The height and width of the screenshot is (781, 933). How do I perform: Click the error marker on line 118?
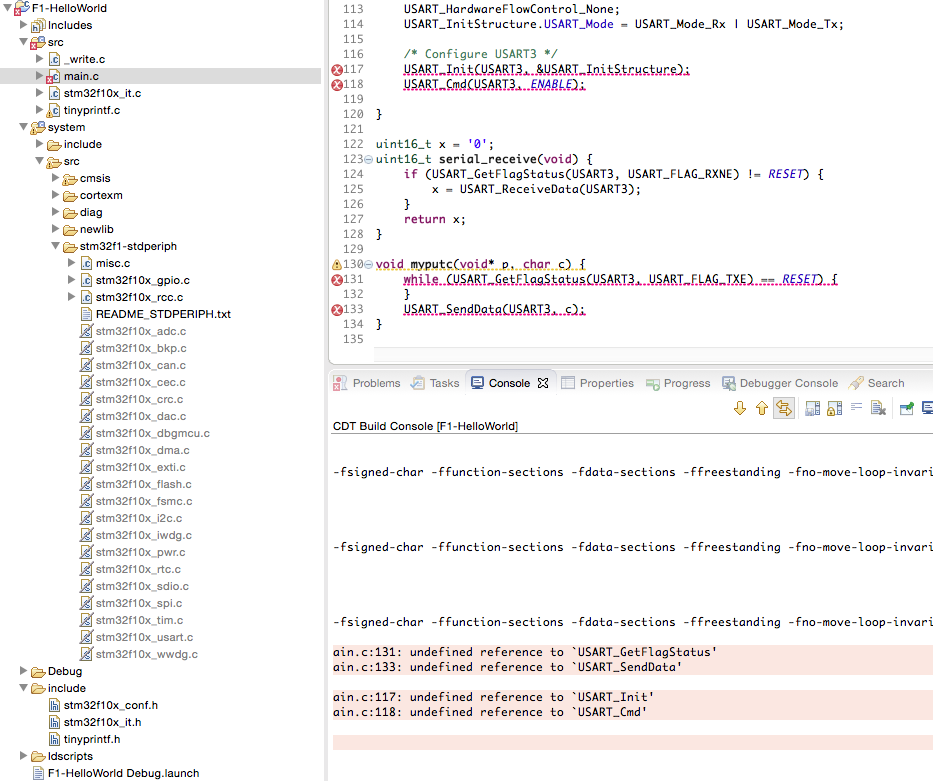tap(337, 84)
